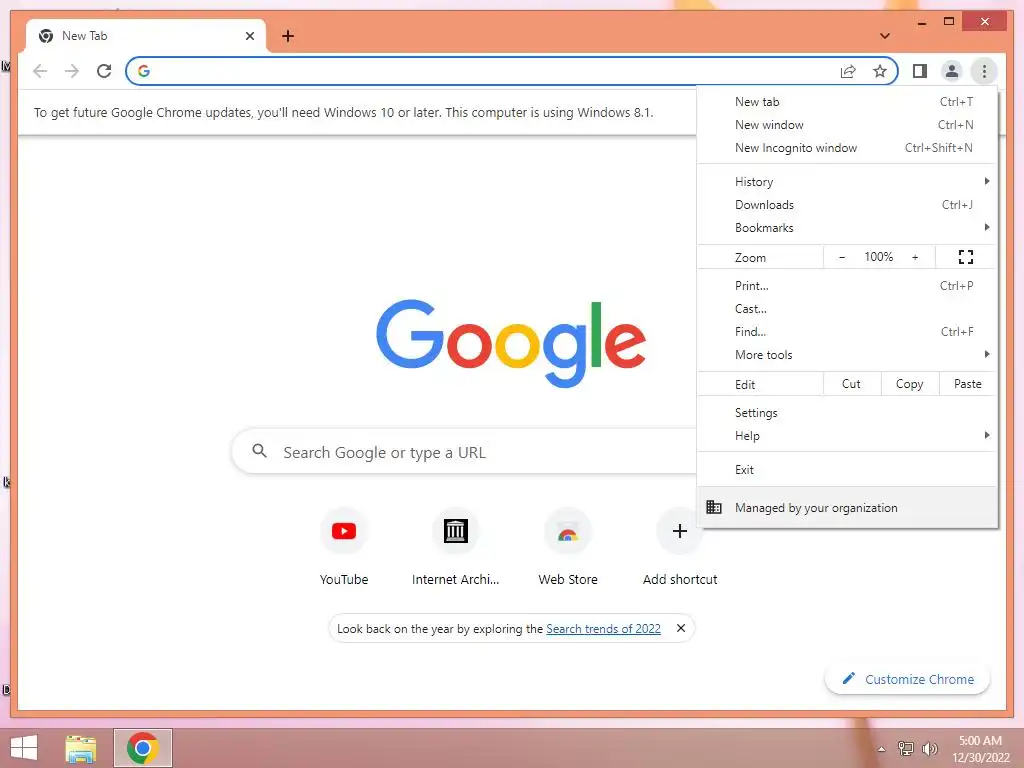Click the Google logo

click(x=511, y=342)
